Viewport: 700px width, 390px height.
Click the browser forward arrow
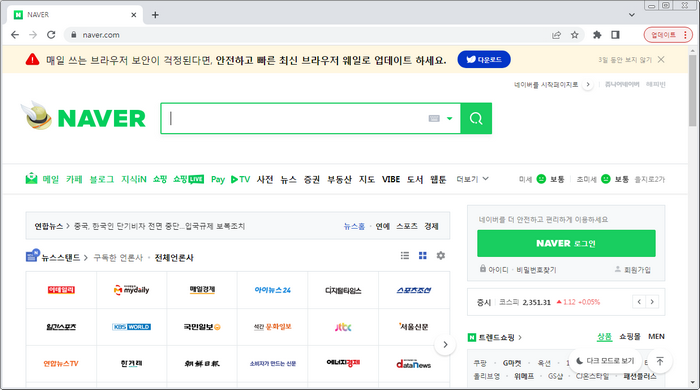pyautogui.click(x=33, y=35)
